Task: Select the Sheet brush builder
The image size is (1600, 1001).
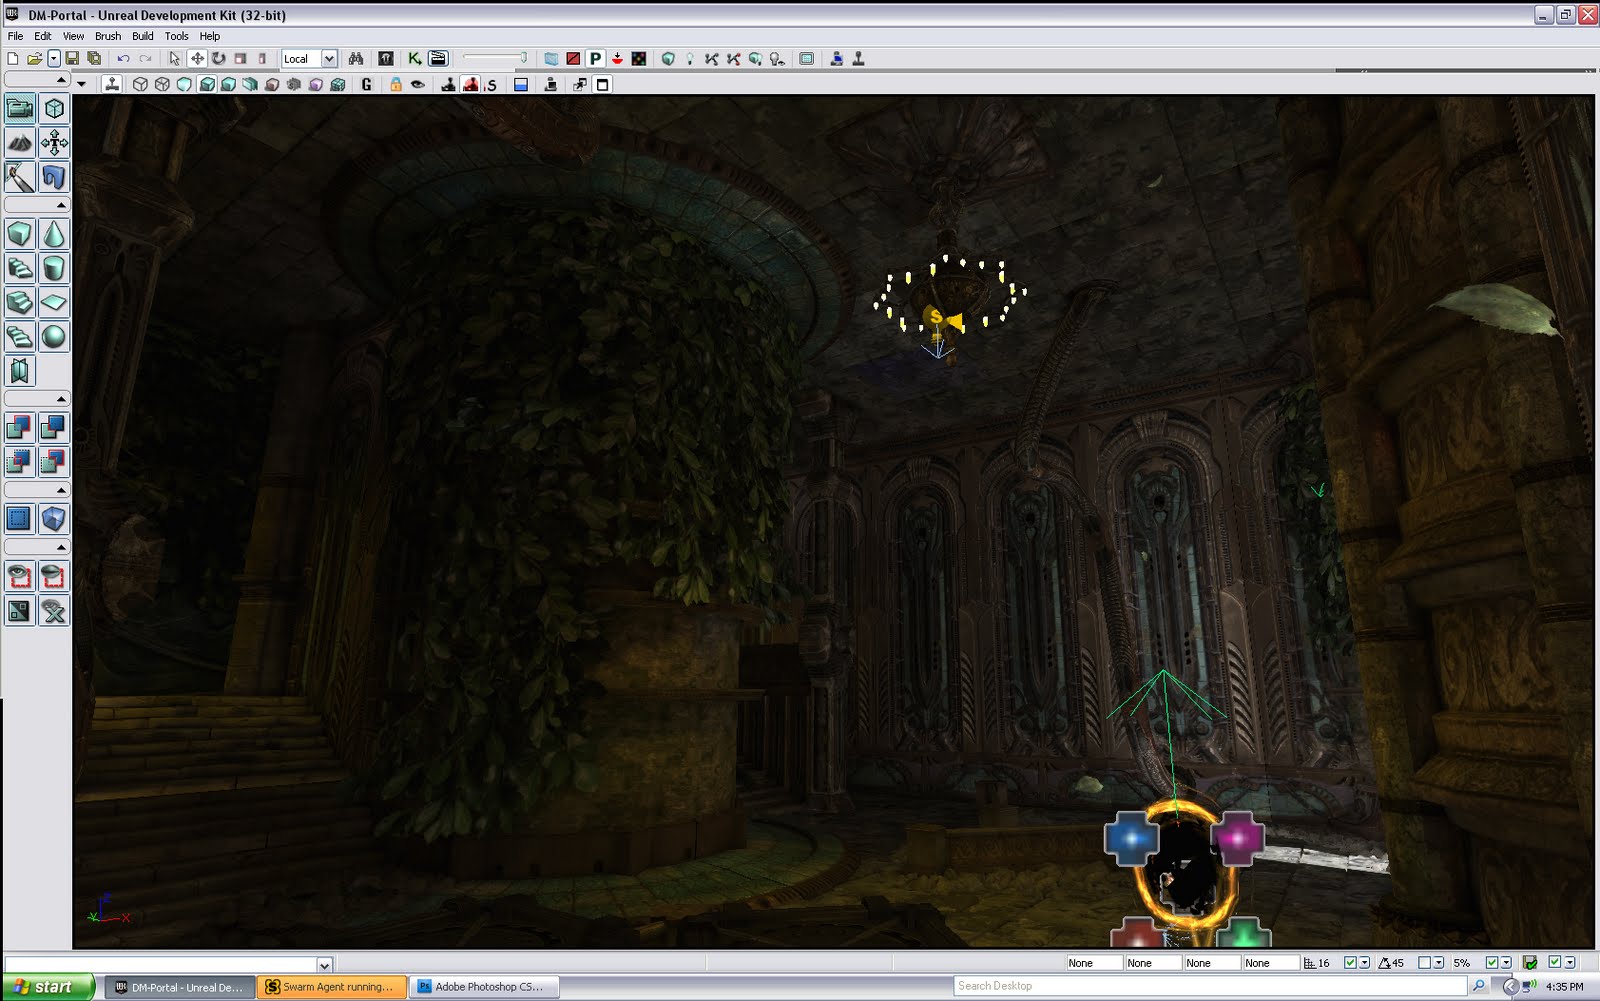Action: [54, 302]
